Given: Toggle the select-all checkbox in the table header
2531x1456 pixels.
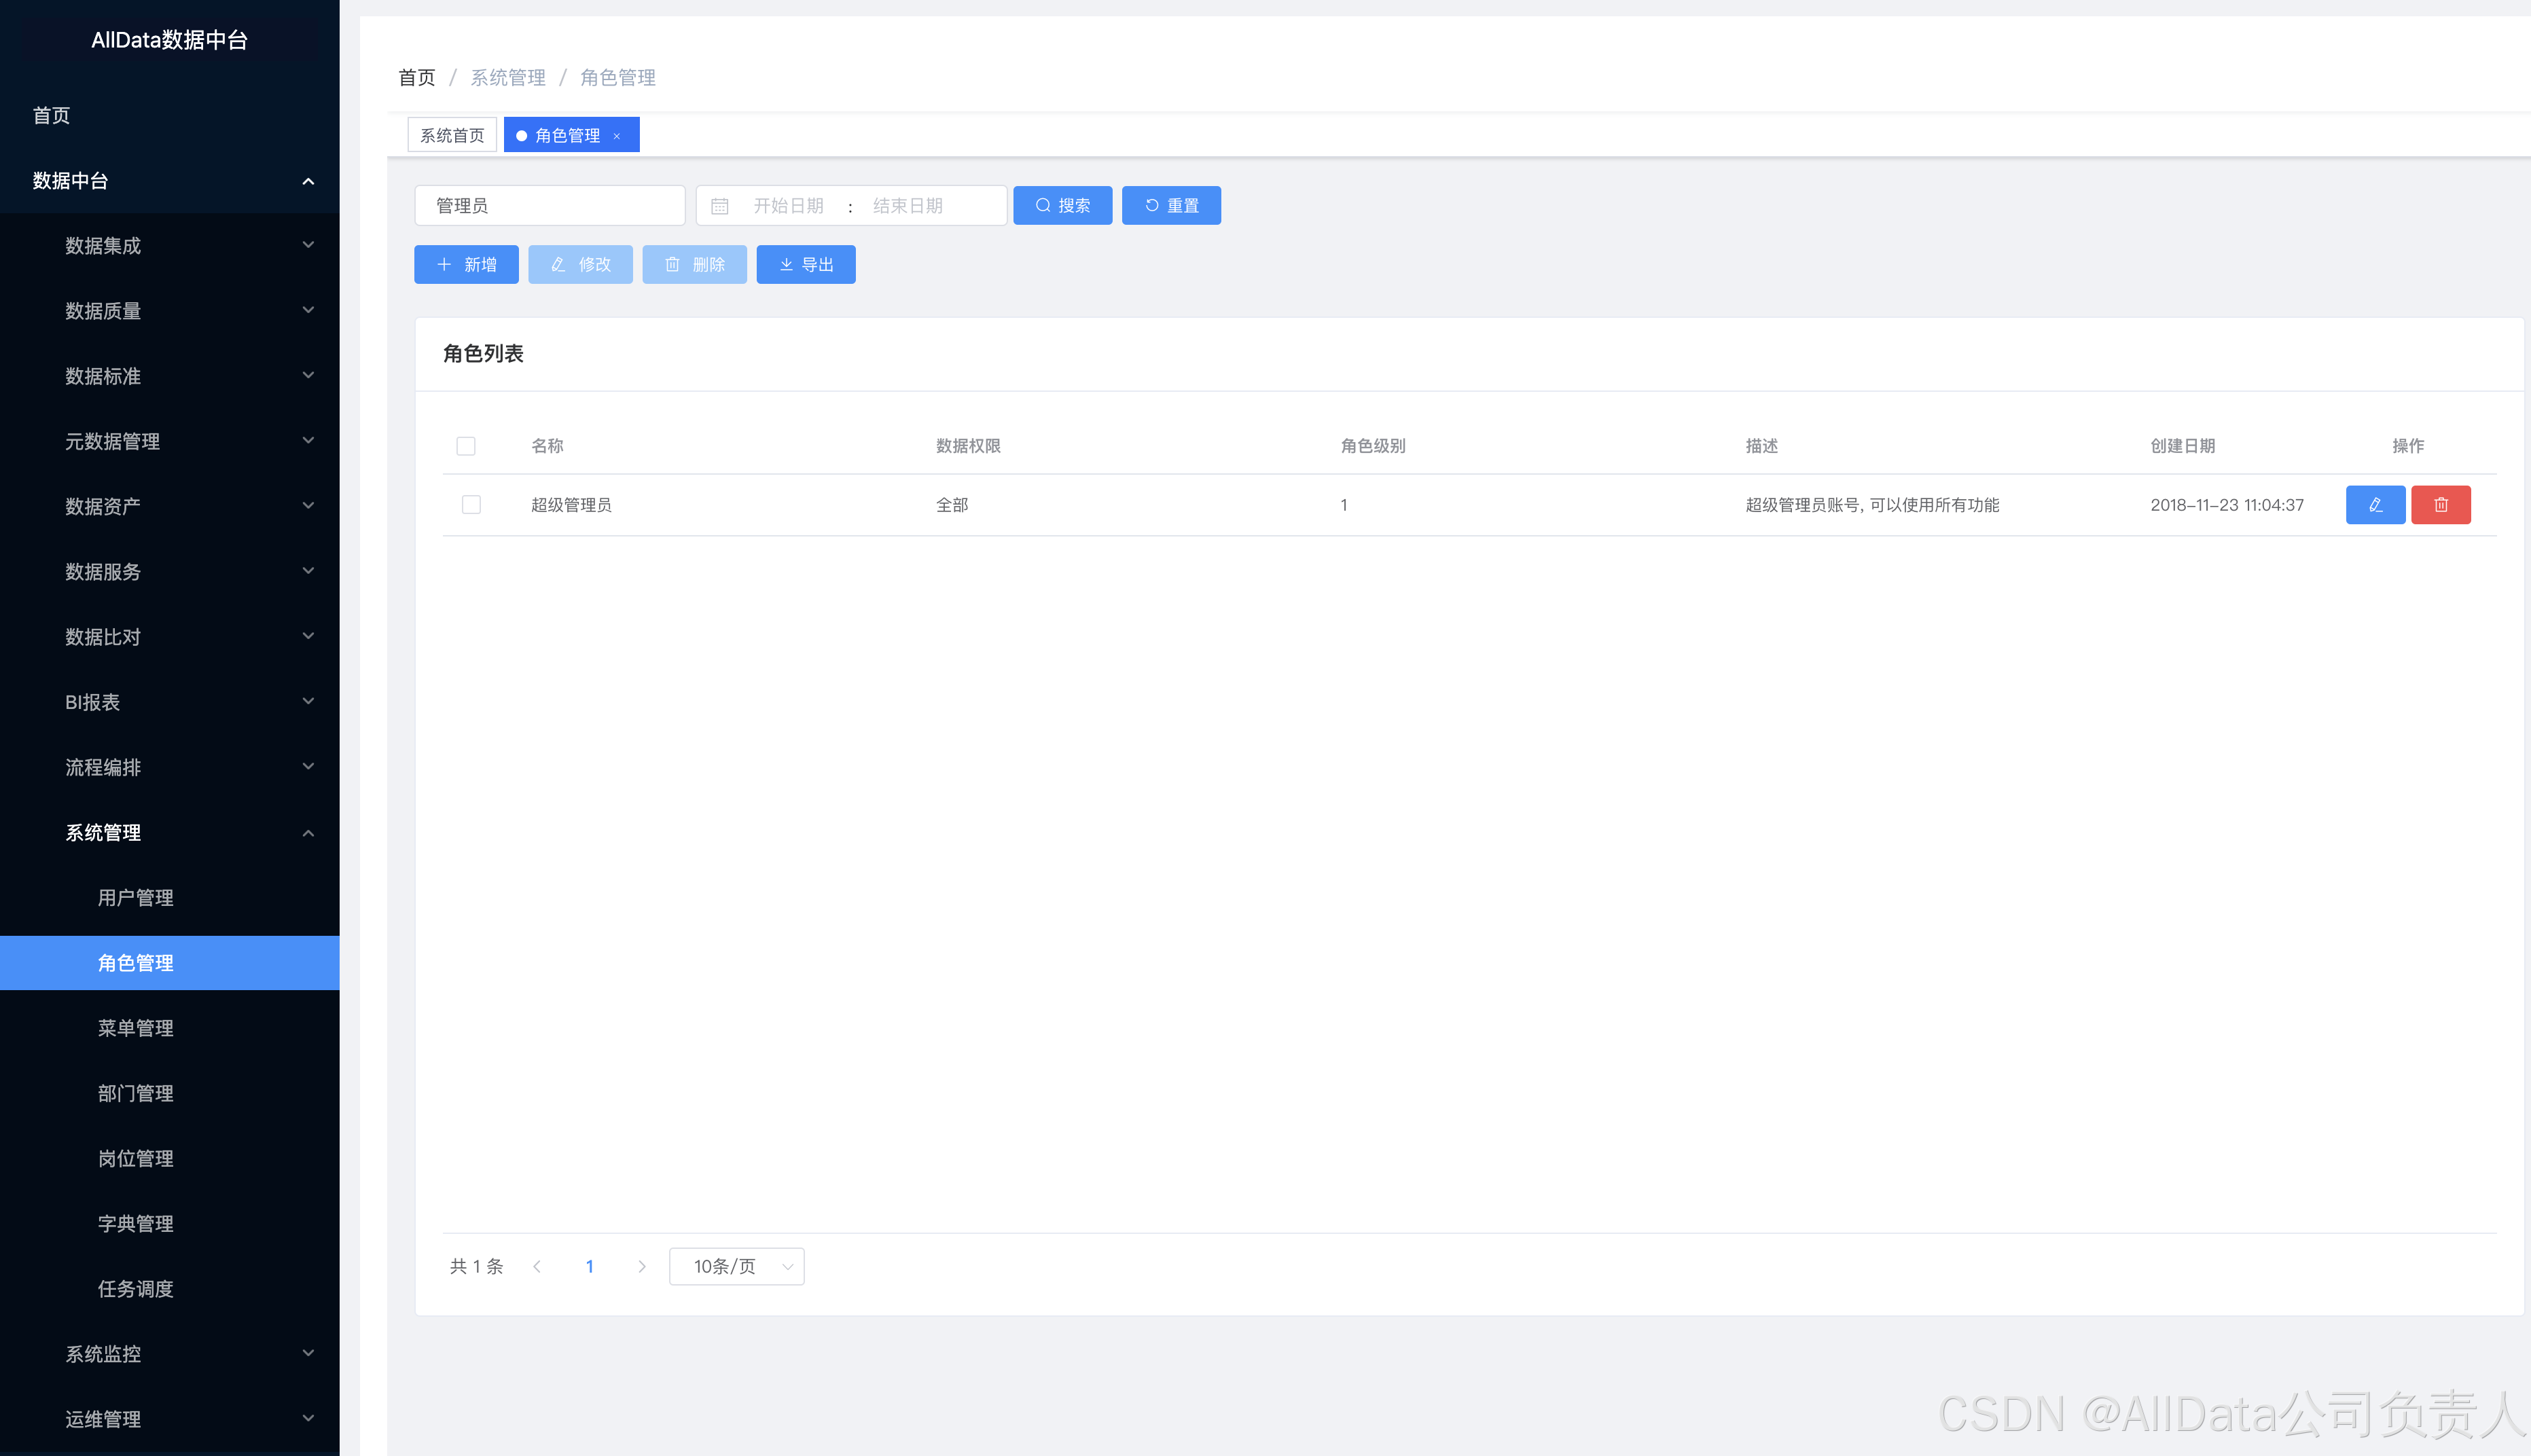Looking at the screenshot, I should pyautogui.click(x=466, y=446).
